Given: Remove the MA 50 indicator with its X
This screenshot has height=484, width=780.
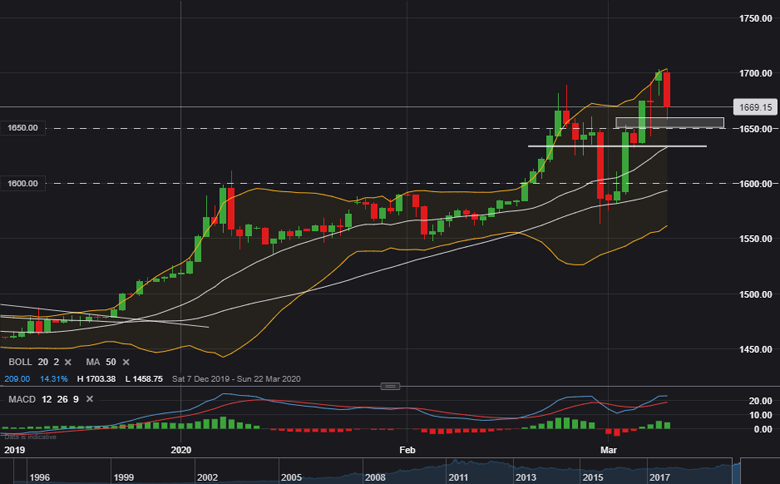Looking at the screenshot, I should click(x=128, y=361).
